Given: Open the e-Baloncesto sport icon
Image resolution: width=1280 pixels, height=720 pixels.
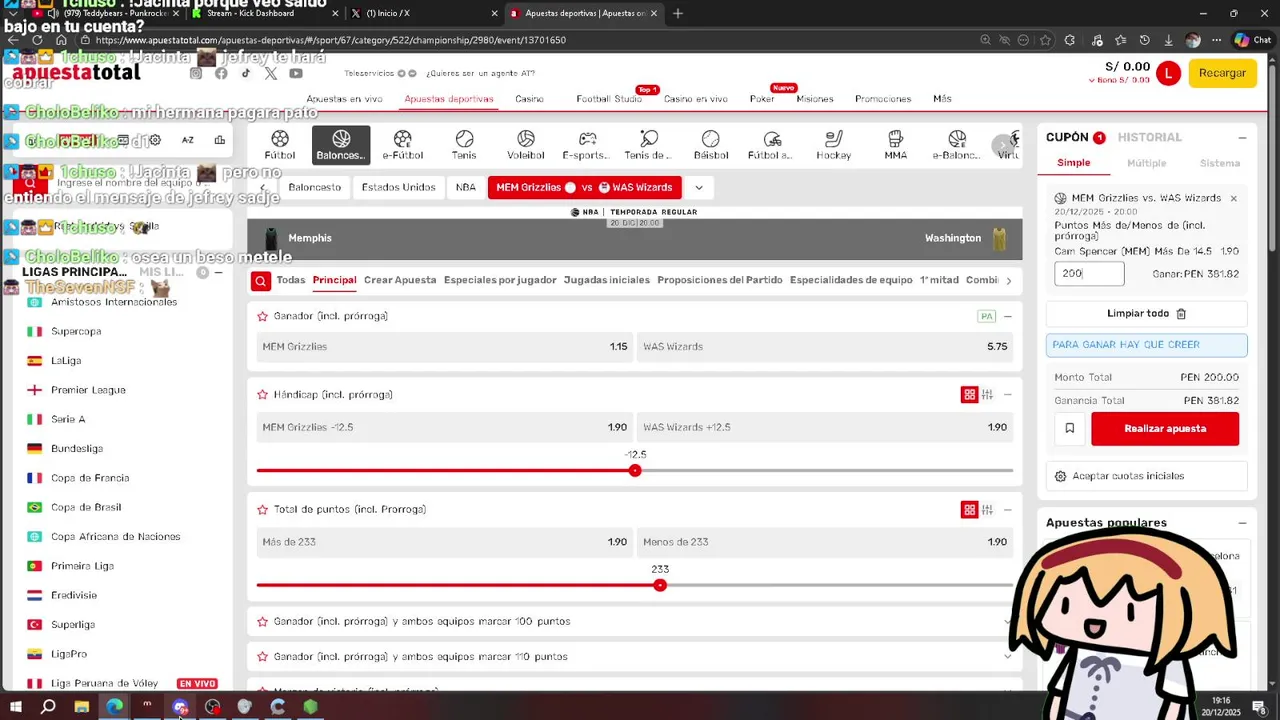Looking at the screenshot, I should point(957,145).
